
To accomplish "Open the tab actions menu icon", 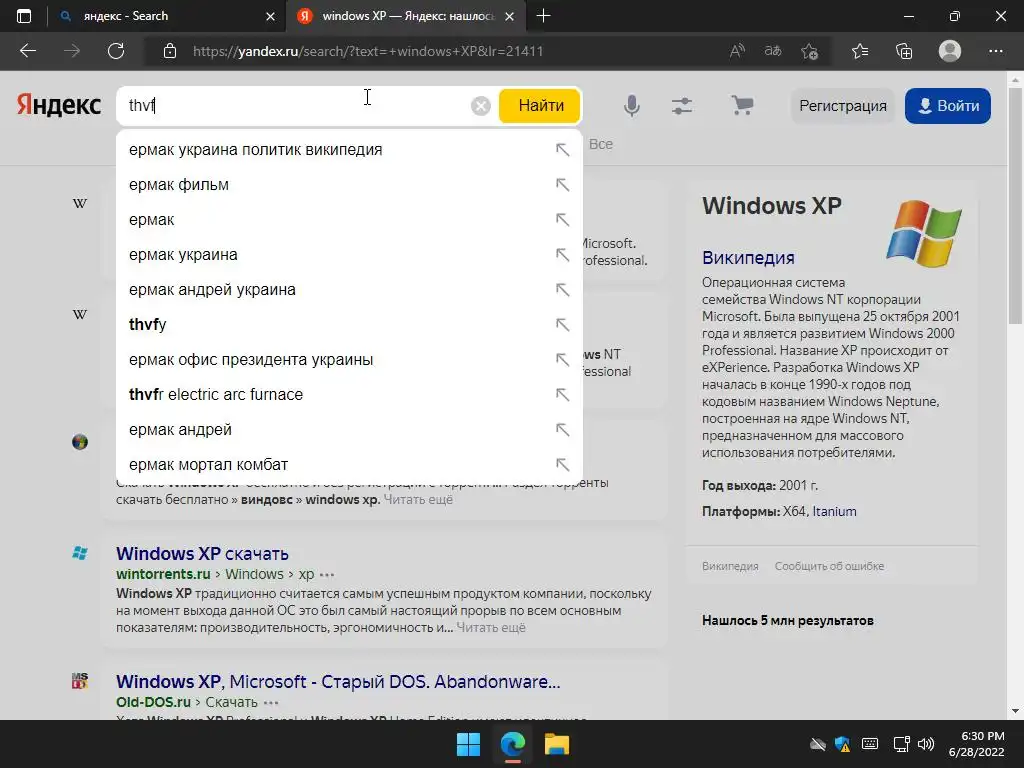I will click(24, 16).
